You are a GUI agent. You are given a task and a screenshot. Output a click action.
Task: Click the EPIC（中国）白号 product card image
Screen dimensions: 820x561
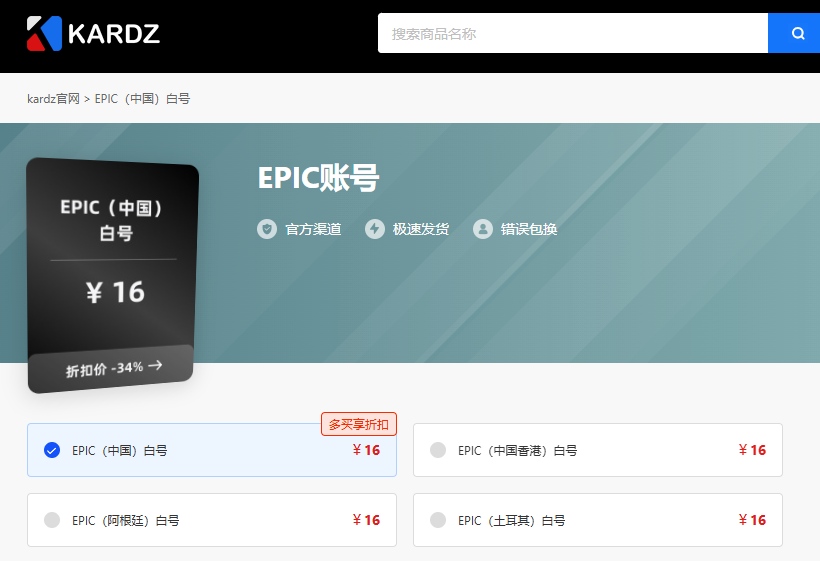click(x=112, y=276)
